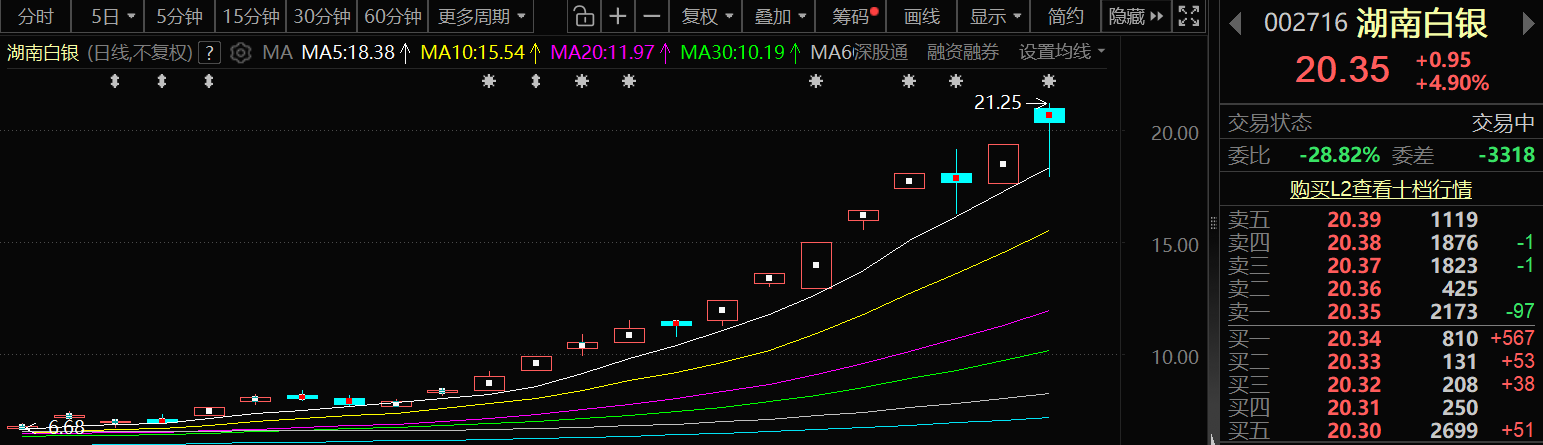Image resolution: width=1543 pixels, height=445 pixels.
Task: Click the question mark help icon
Action: click(209, 53)
